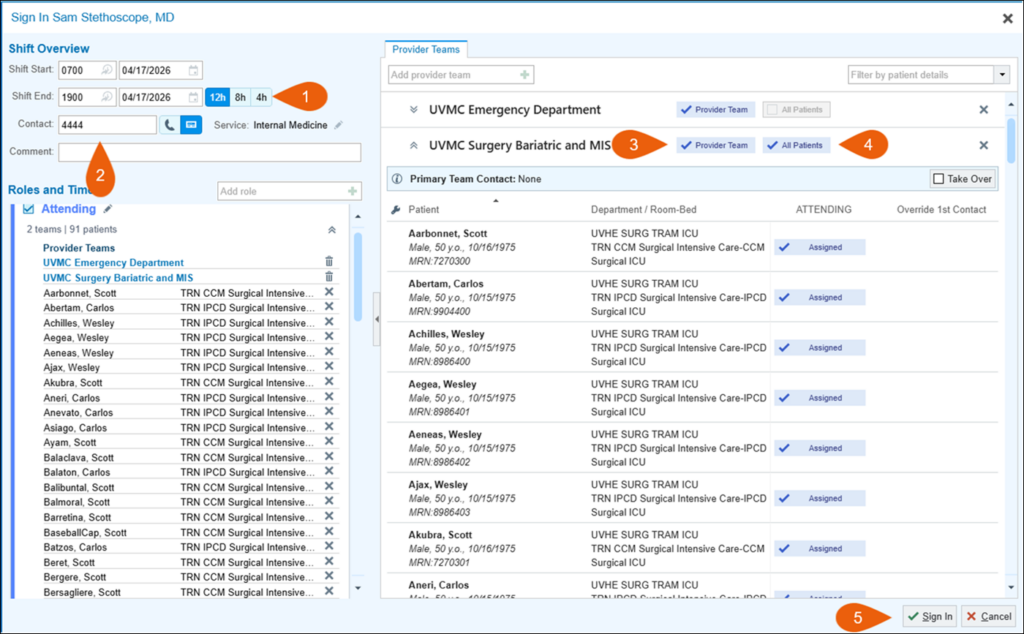The image size is (1024, 634).
Task: Select the Attending role heading
Action: point(68,208)
